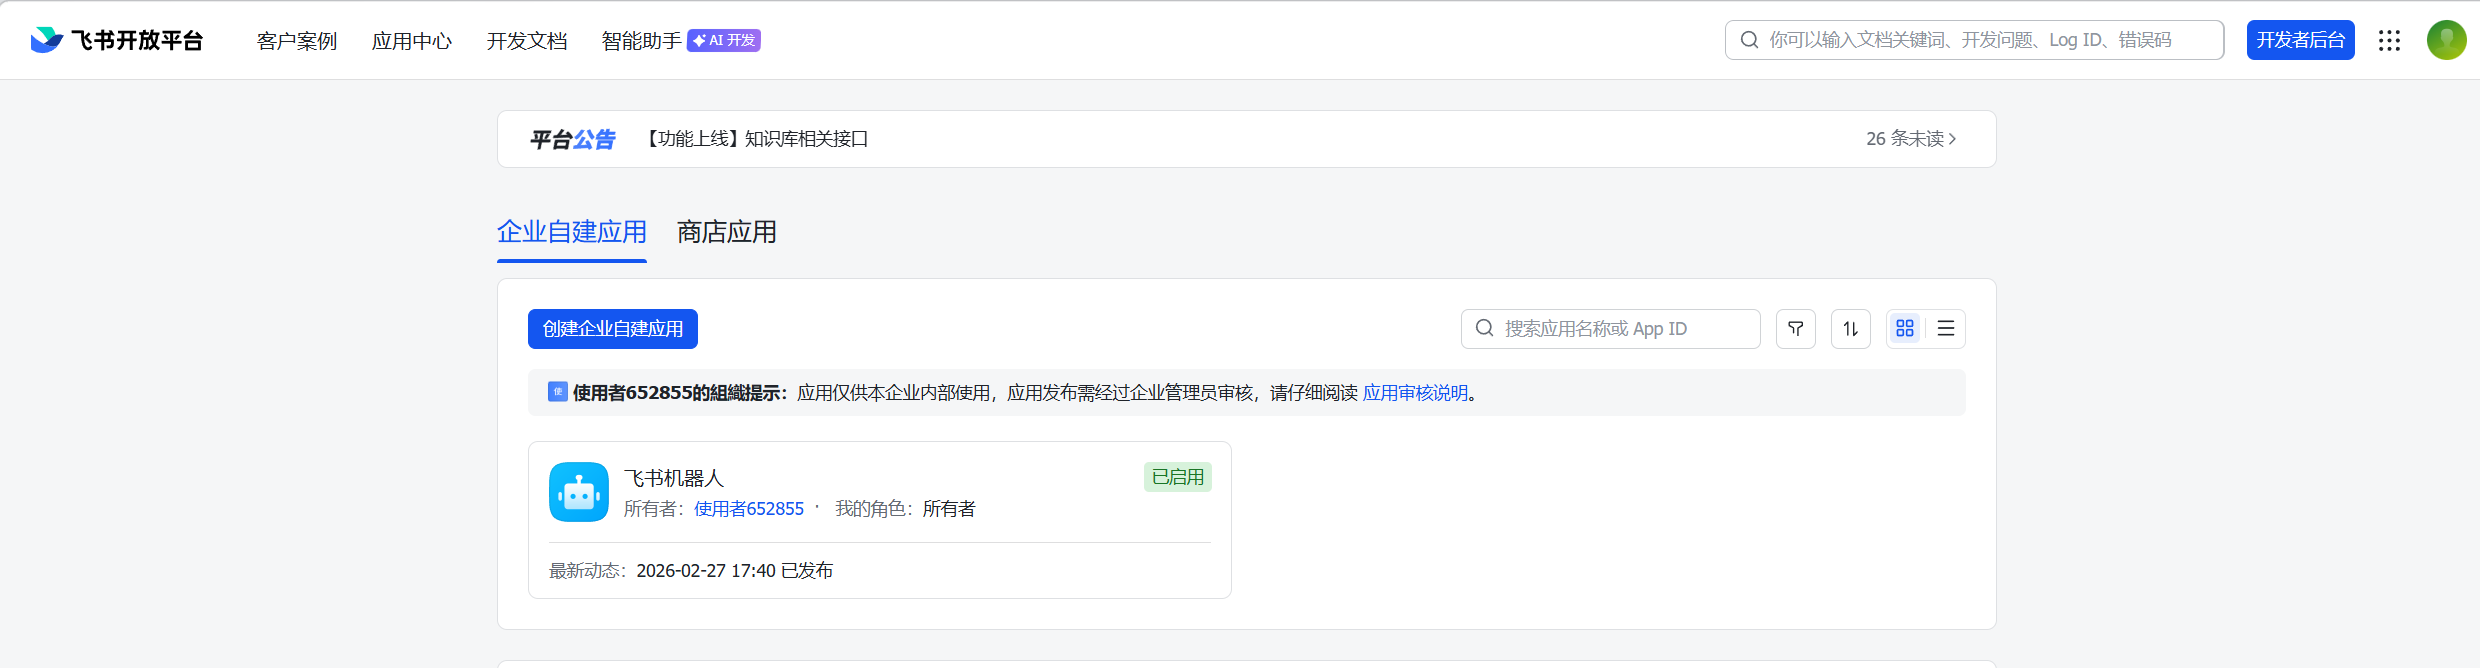This screenshot has height=668, width=2480.
Task: Switch to the 企业自建应用 tab
Action: (x=572, y=232)
